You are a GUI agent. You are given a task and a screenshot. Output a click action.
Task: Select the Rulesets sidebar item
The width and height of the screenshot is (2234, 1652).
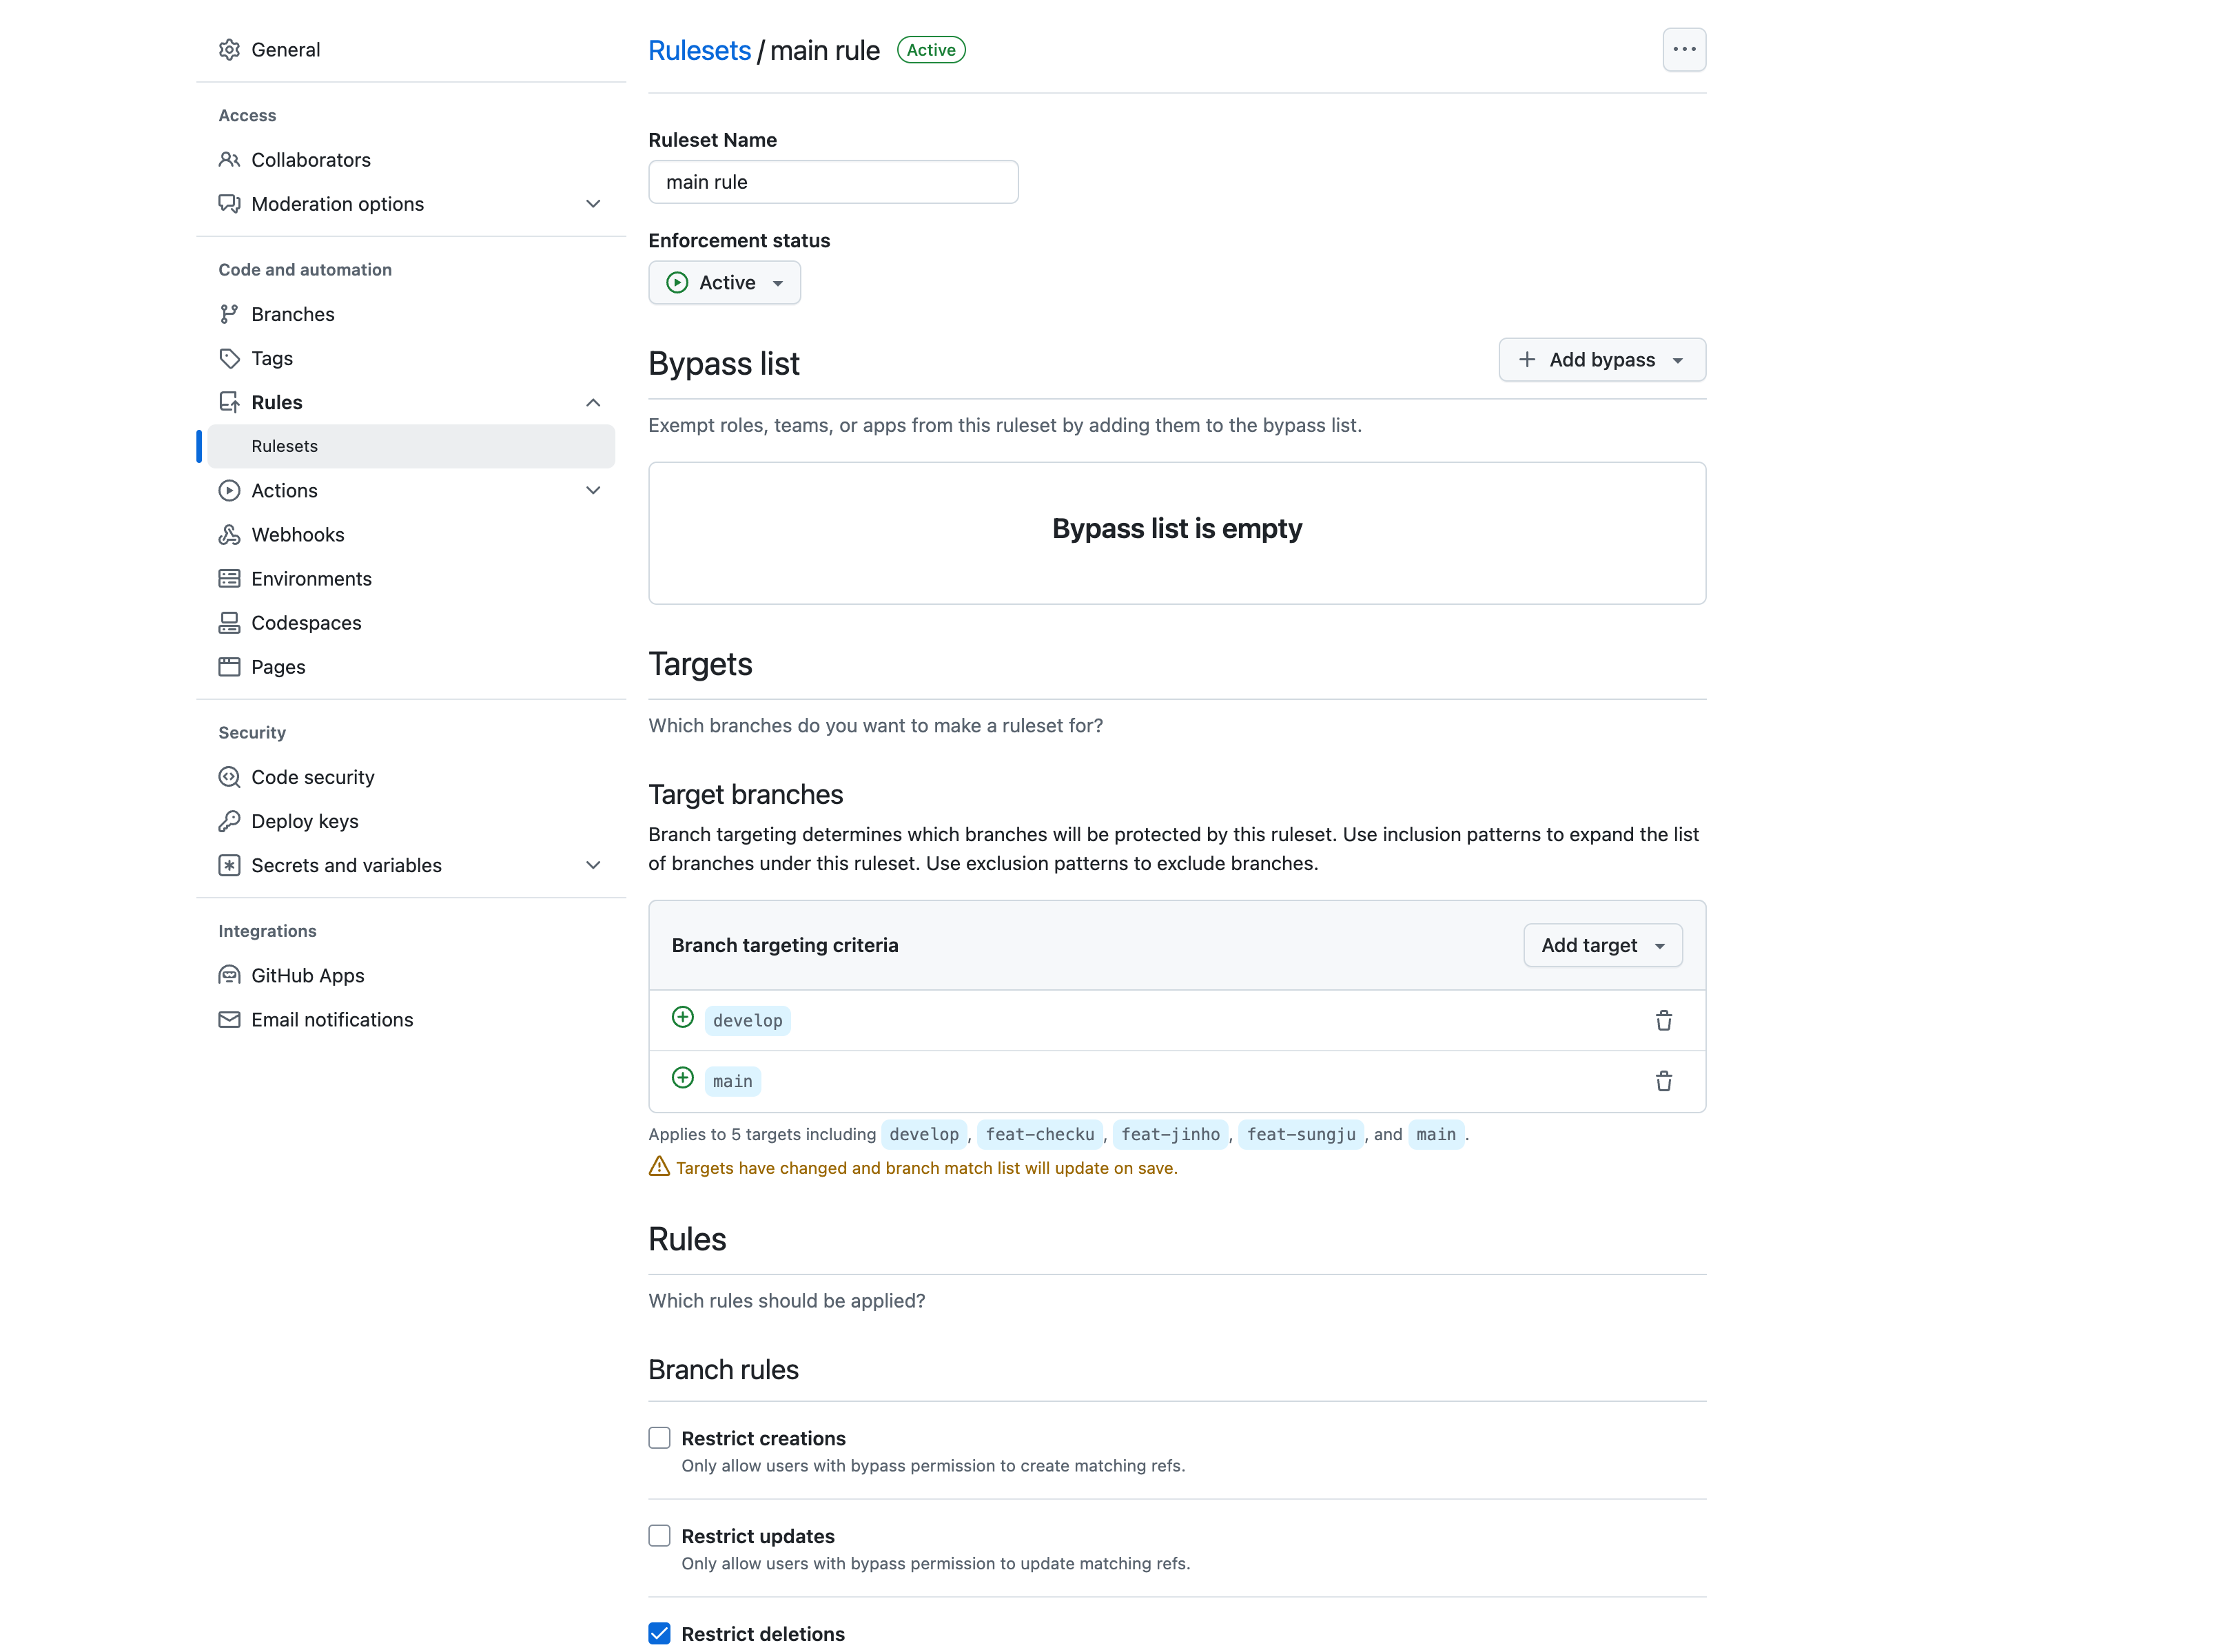[x=285, y=446]
